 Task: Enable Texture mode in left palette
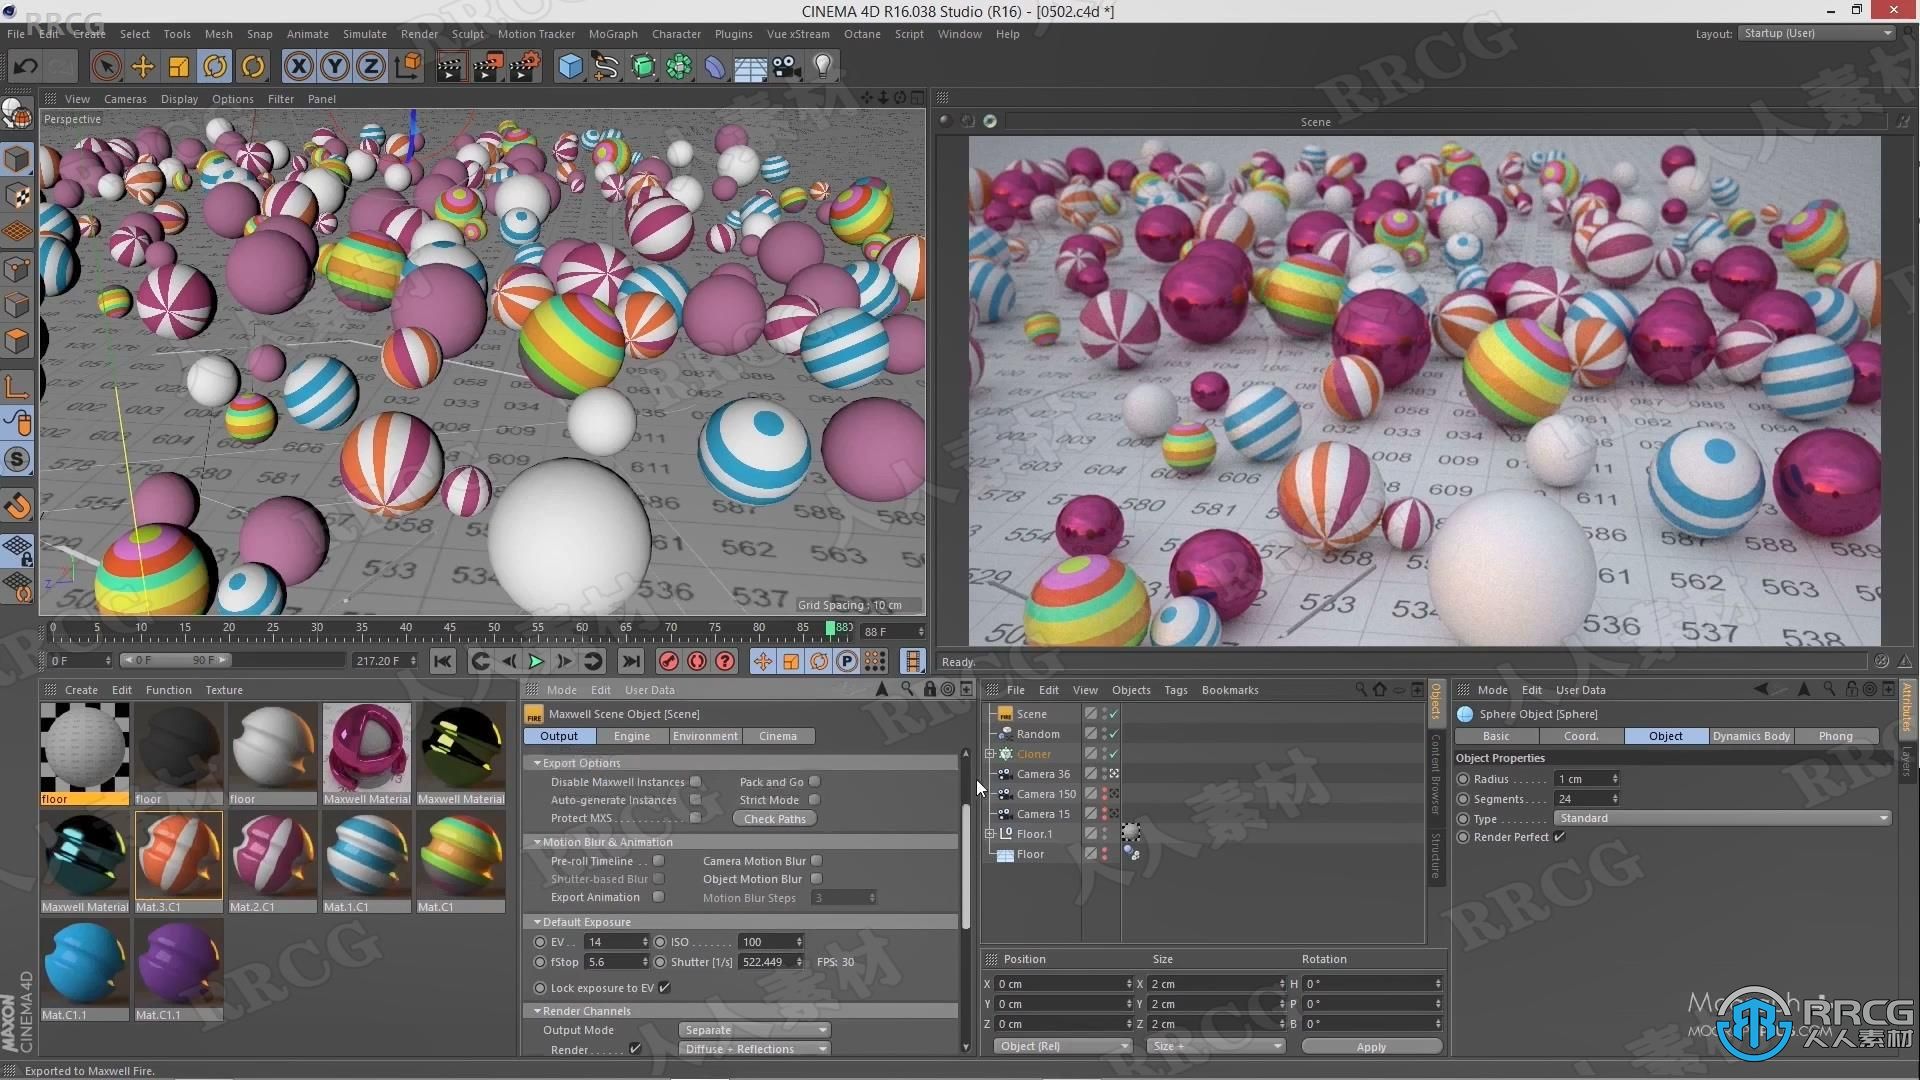17,195
